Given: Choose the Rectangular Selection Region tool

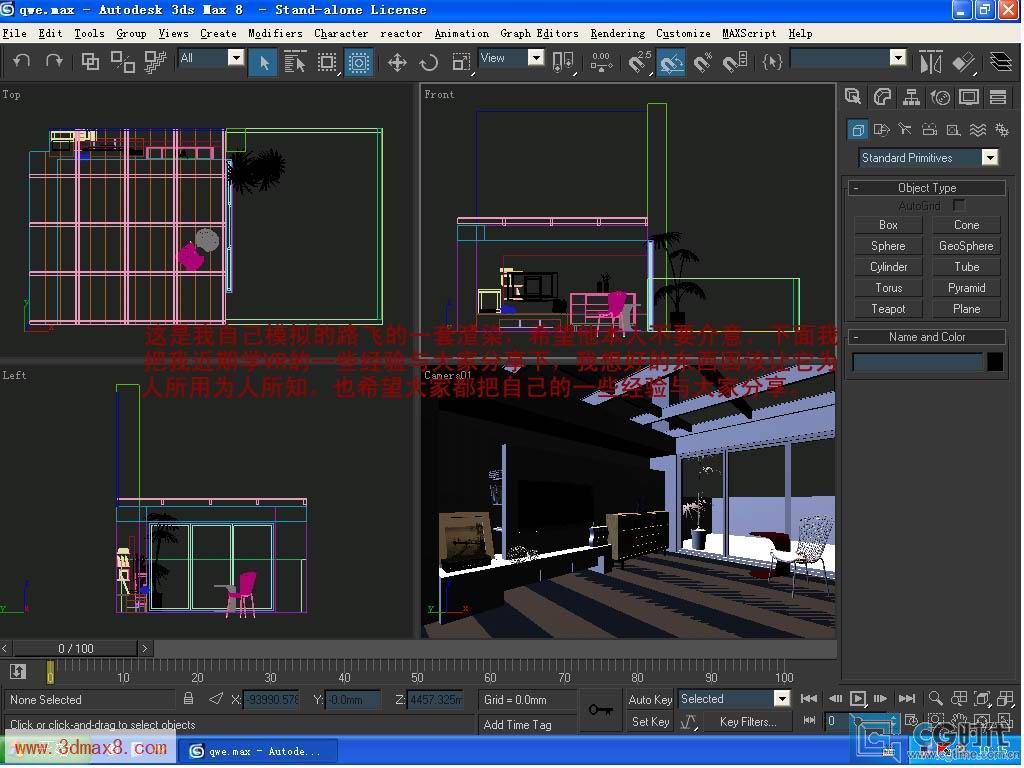Looking at the screenshot, I should [x=327, y=63].
